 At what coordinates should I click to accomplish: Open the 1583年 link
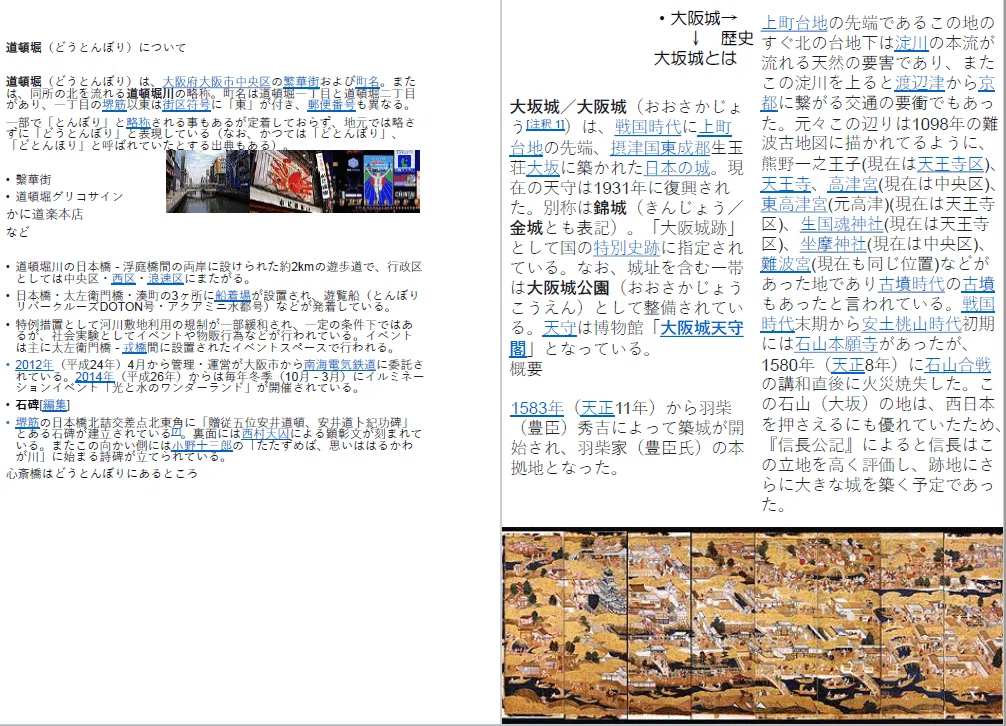pos(537,408)
